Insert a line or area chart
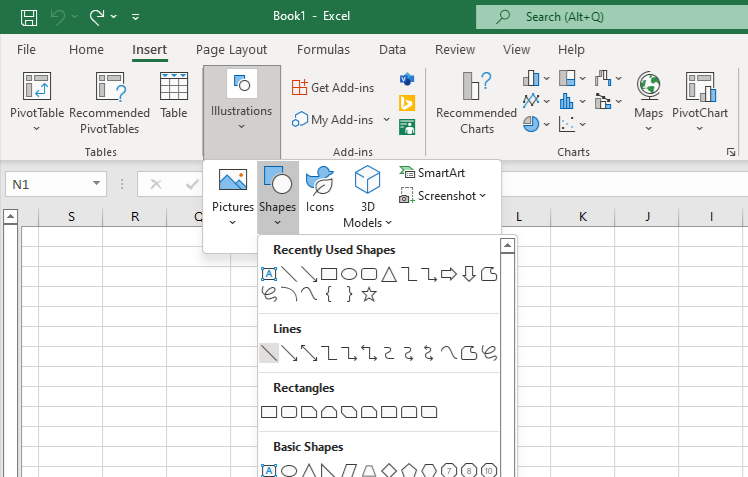 pyautogui.click(x=536, y=101)
